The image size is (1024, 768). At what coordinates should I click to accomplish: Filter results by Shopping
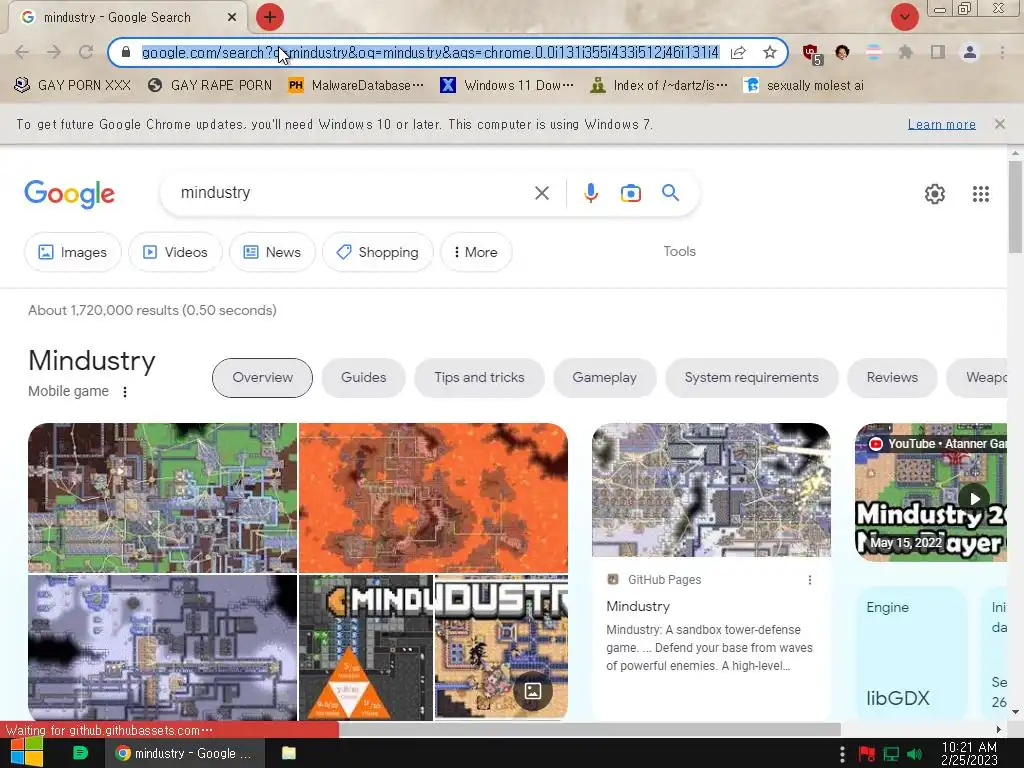pos(377,252)
